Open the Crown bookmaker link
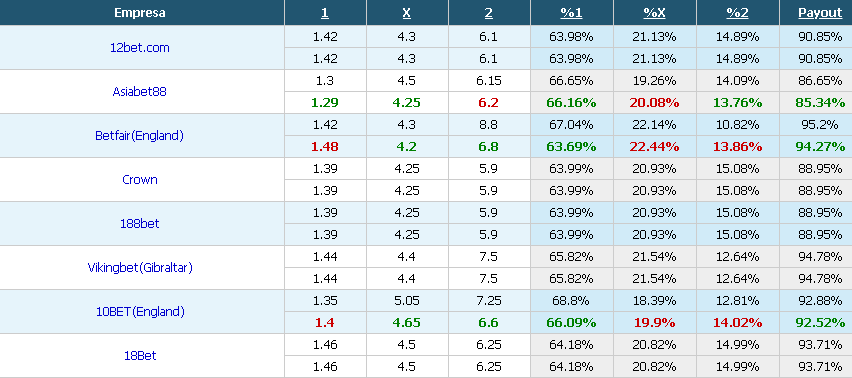 click(x=140, y=179)
